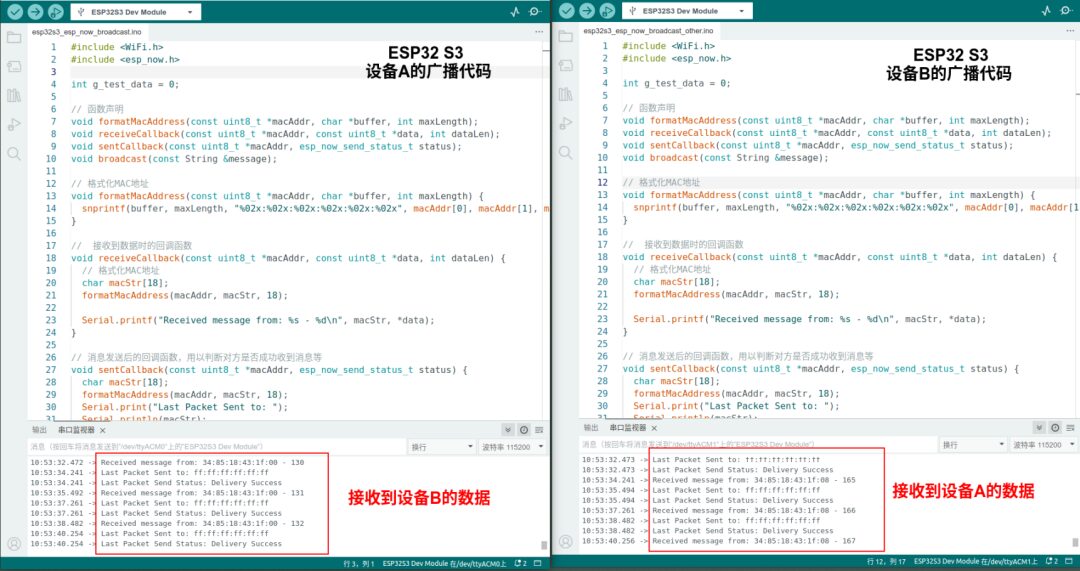Open Debug panel in right window sidebar
Screen dimensions: 1080x571
(565, 123)
